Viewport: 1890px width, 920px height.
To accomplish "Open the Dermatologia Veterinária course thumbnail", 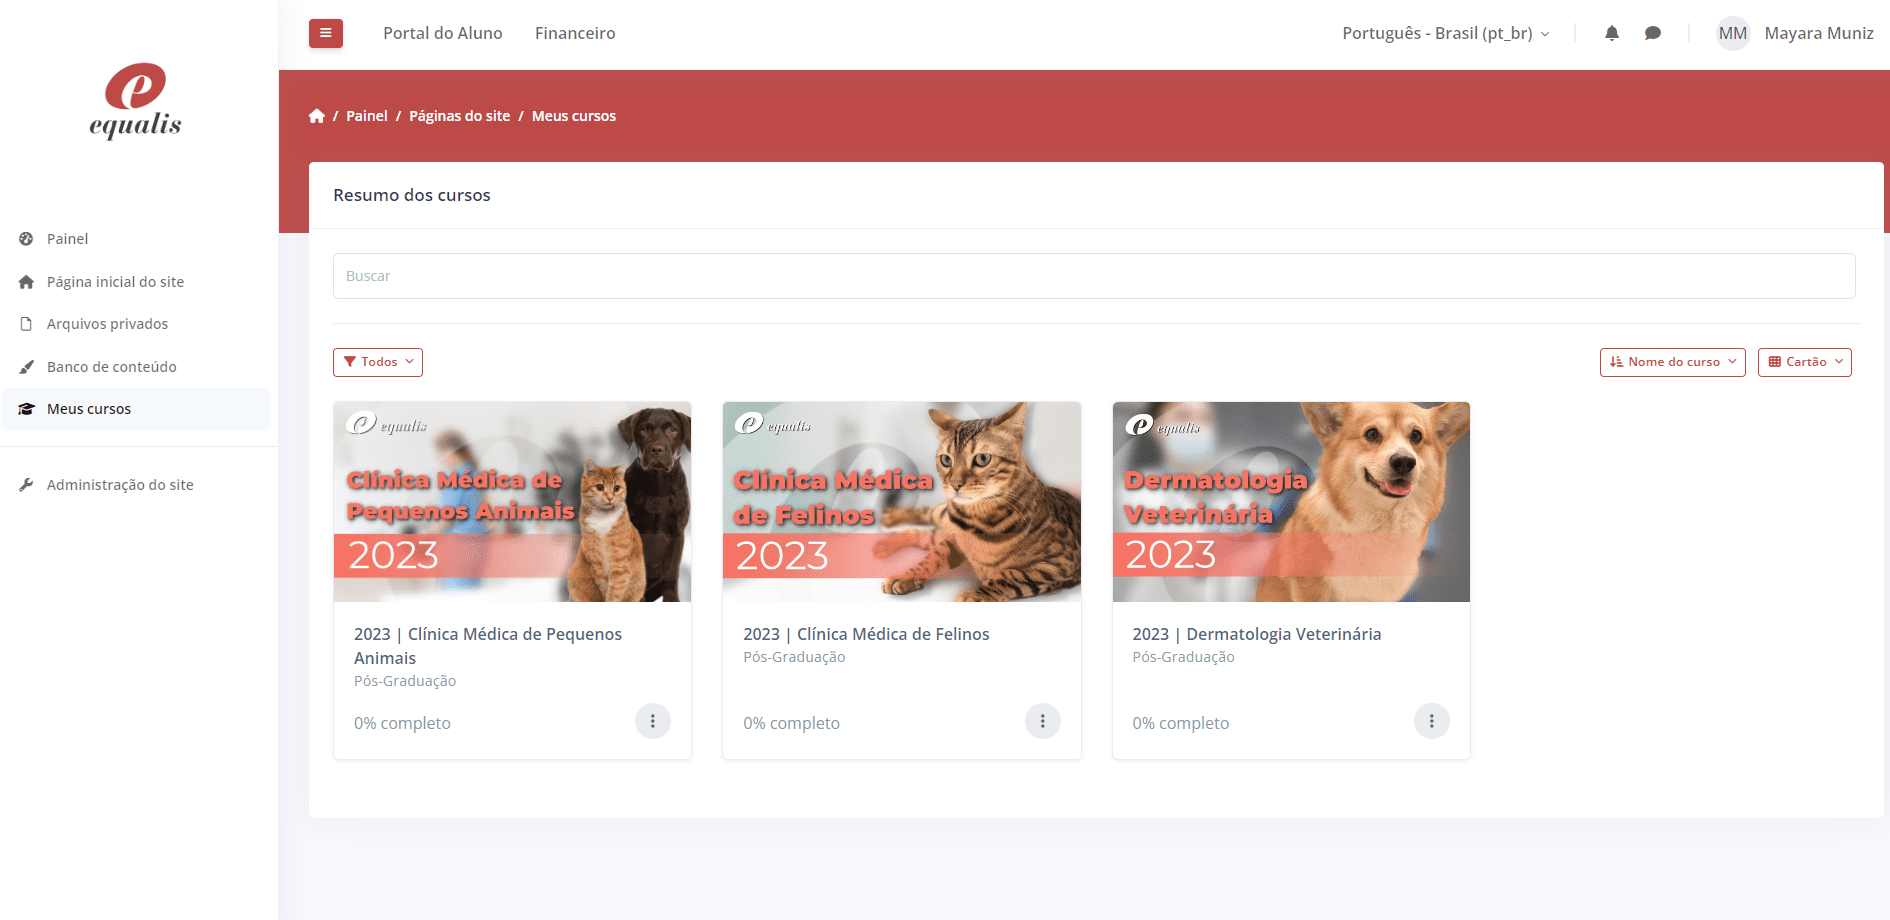I will click(1290, 502).
